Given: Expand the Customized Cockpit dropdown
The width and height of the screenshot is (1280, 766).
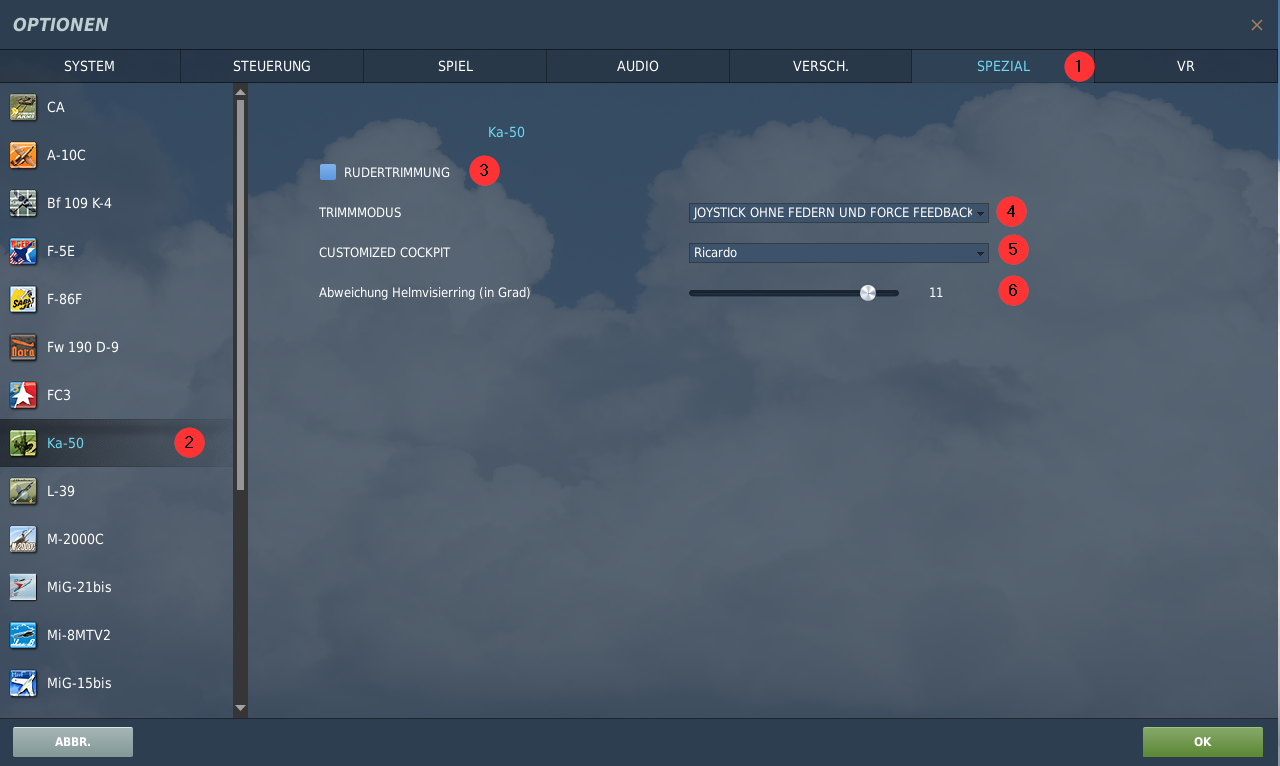Looking at the screenshot, I should pyautogui.click(x=838, y=253).
